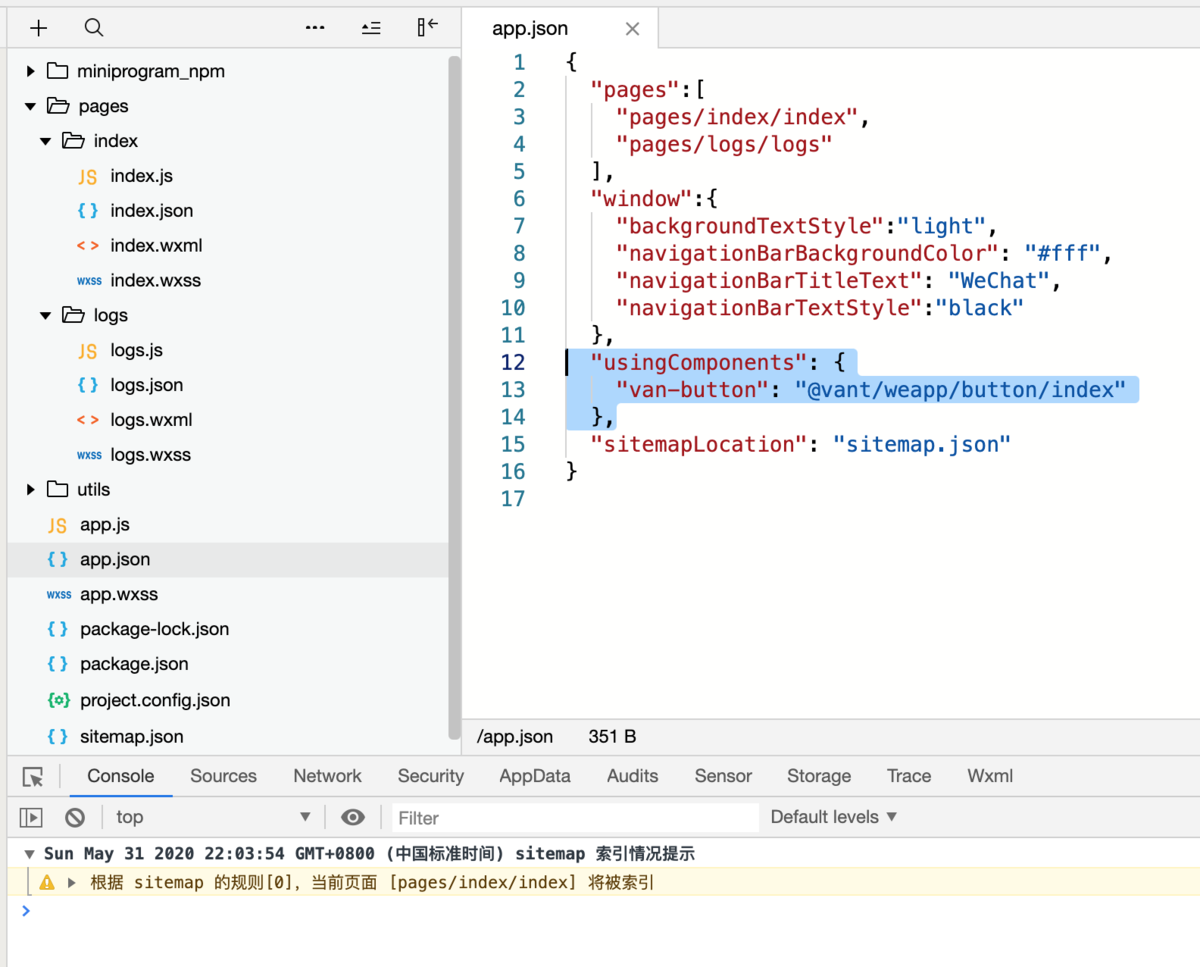Viewport: 1200px width, 967px height.
Task: Click the collapse-all folders icon
Action: point(371,28)
